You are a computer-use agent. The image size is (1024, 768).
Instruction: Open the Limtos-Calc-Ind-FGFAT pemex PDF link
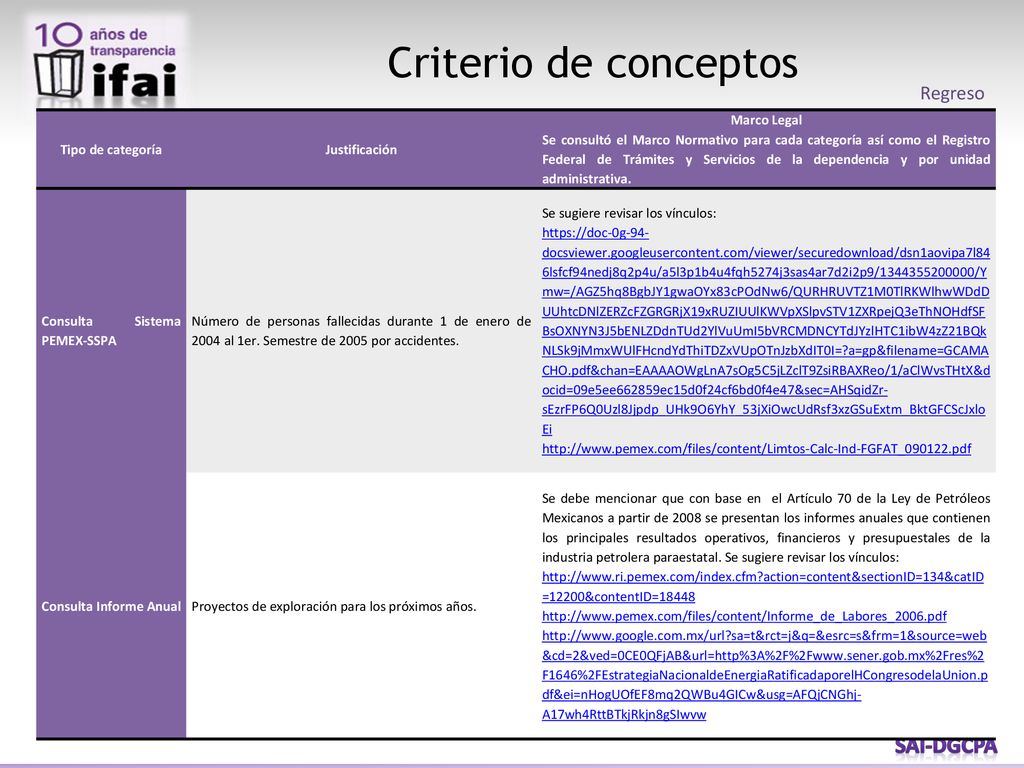point(756,449)
